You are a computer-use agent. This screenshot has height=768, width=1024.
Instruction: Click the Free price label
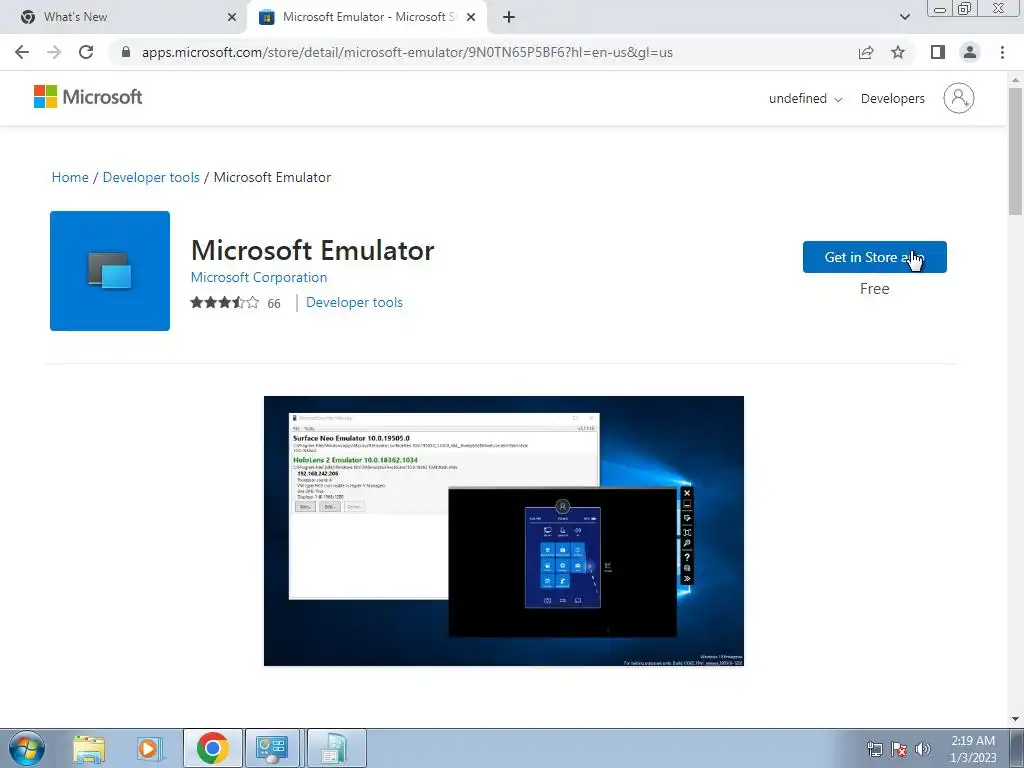(x=874, y=289)
